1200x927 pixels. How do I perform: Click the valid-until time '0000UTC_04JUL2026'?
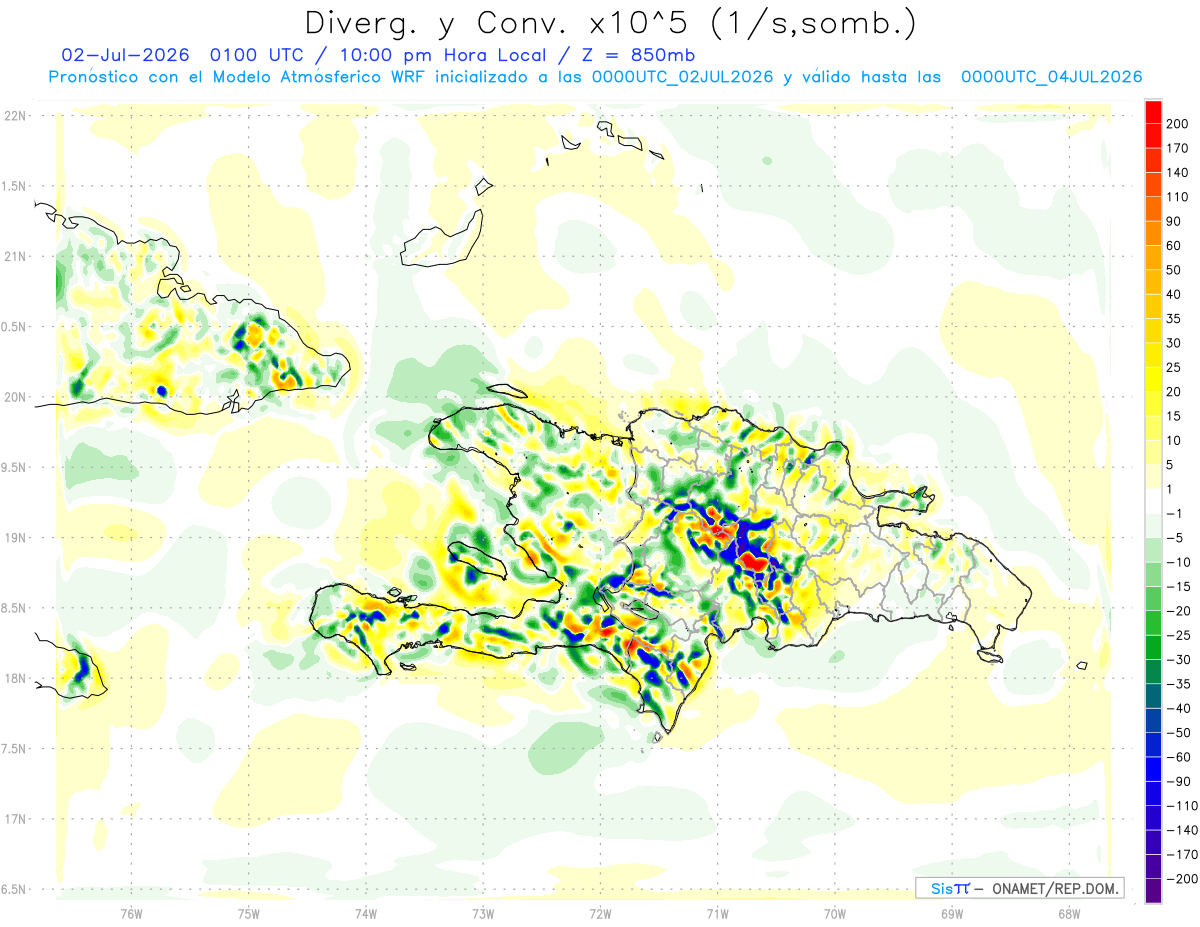tap(1052, 77)
